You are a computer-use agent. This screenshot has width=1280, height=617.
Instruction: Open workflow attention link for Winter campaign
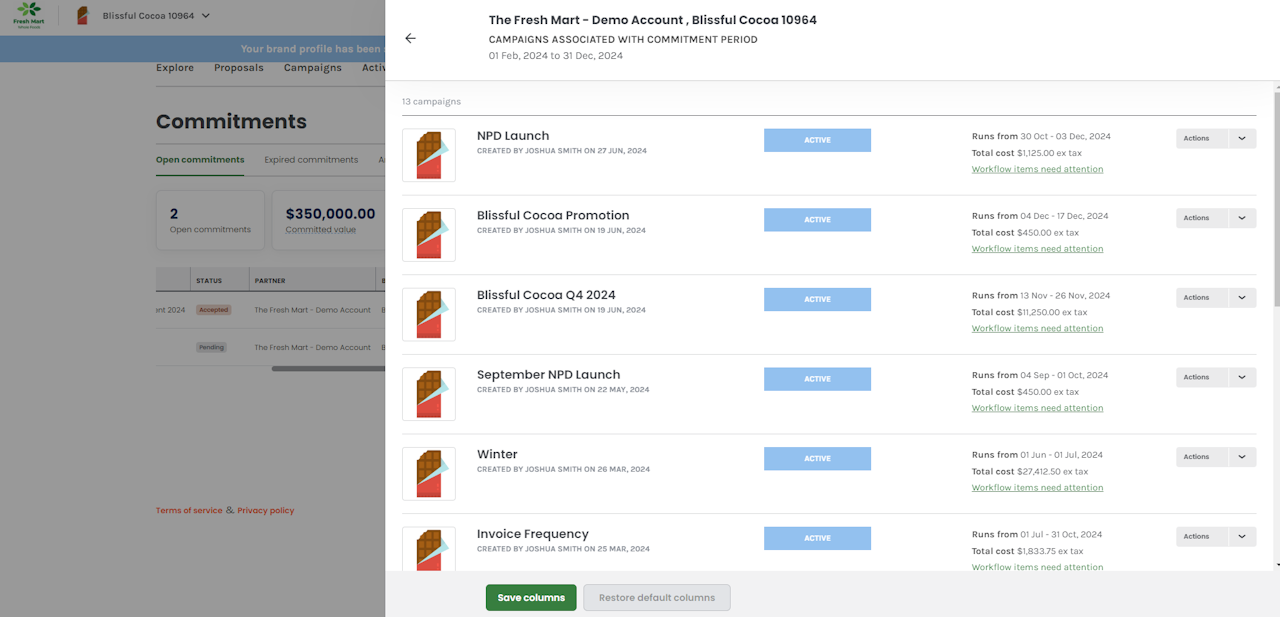click(x=1037, y=487)
